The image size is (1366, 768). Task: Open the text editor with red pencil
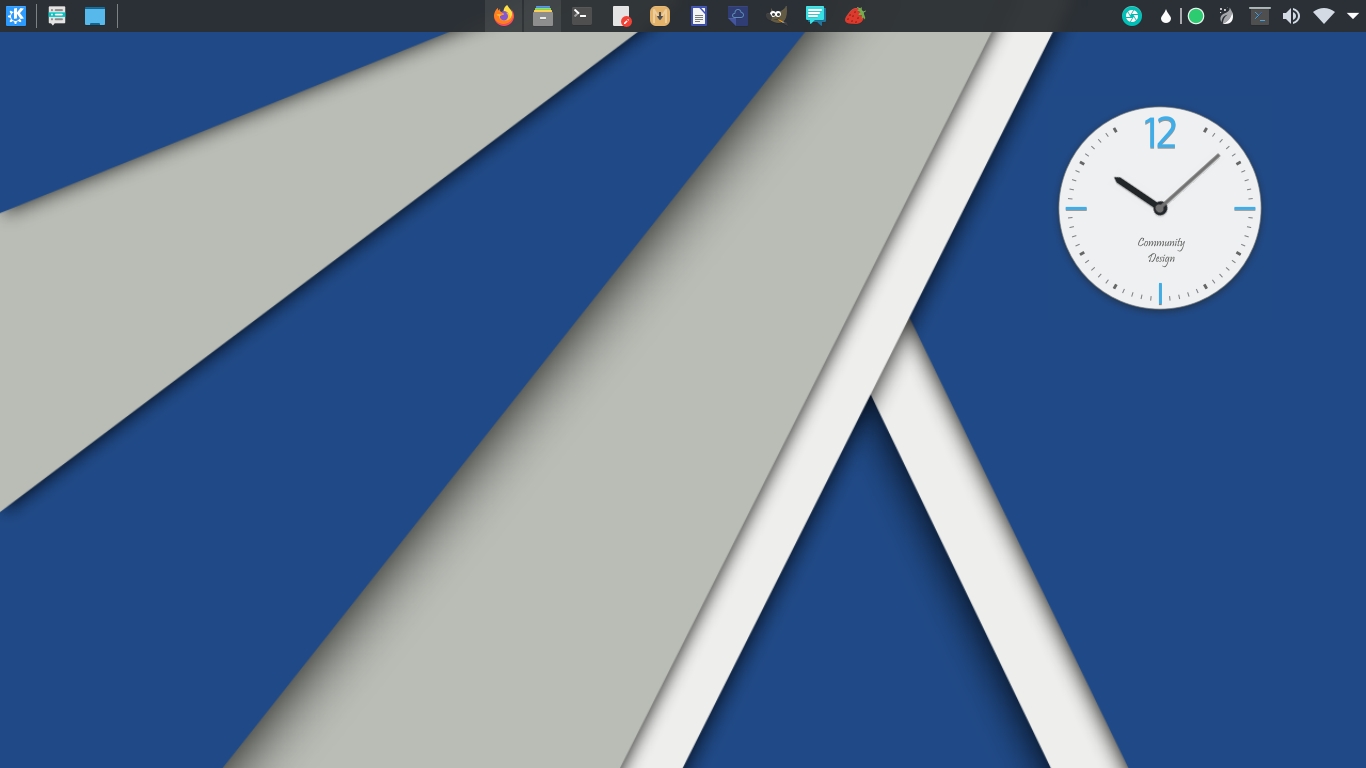pyautogui.click(x=621, y=16)
